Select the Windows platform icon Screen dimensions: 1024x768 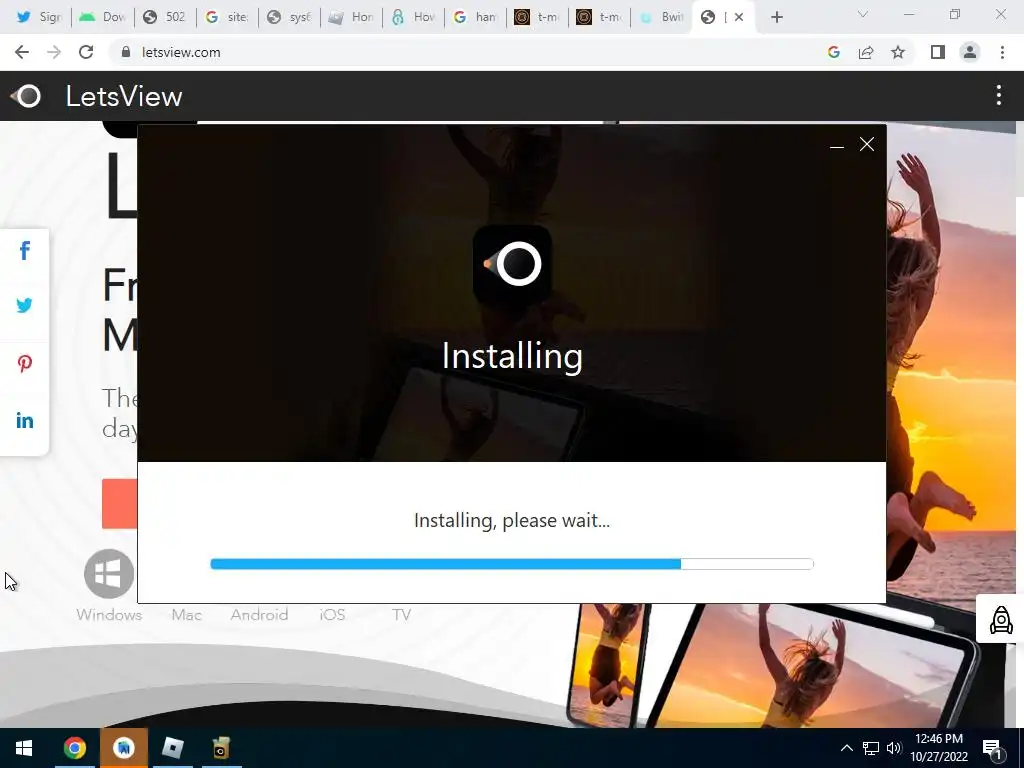(109, 574)
